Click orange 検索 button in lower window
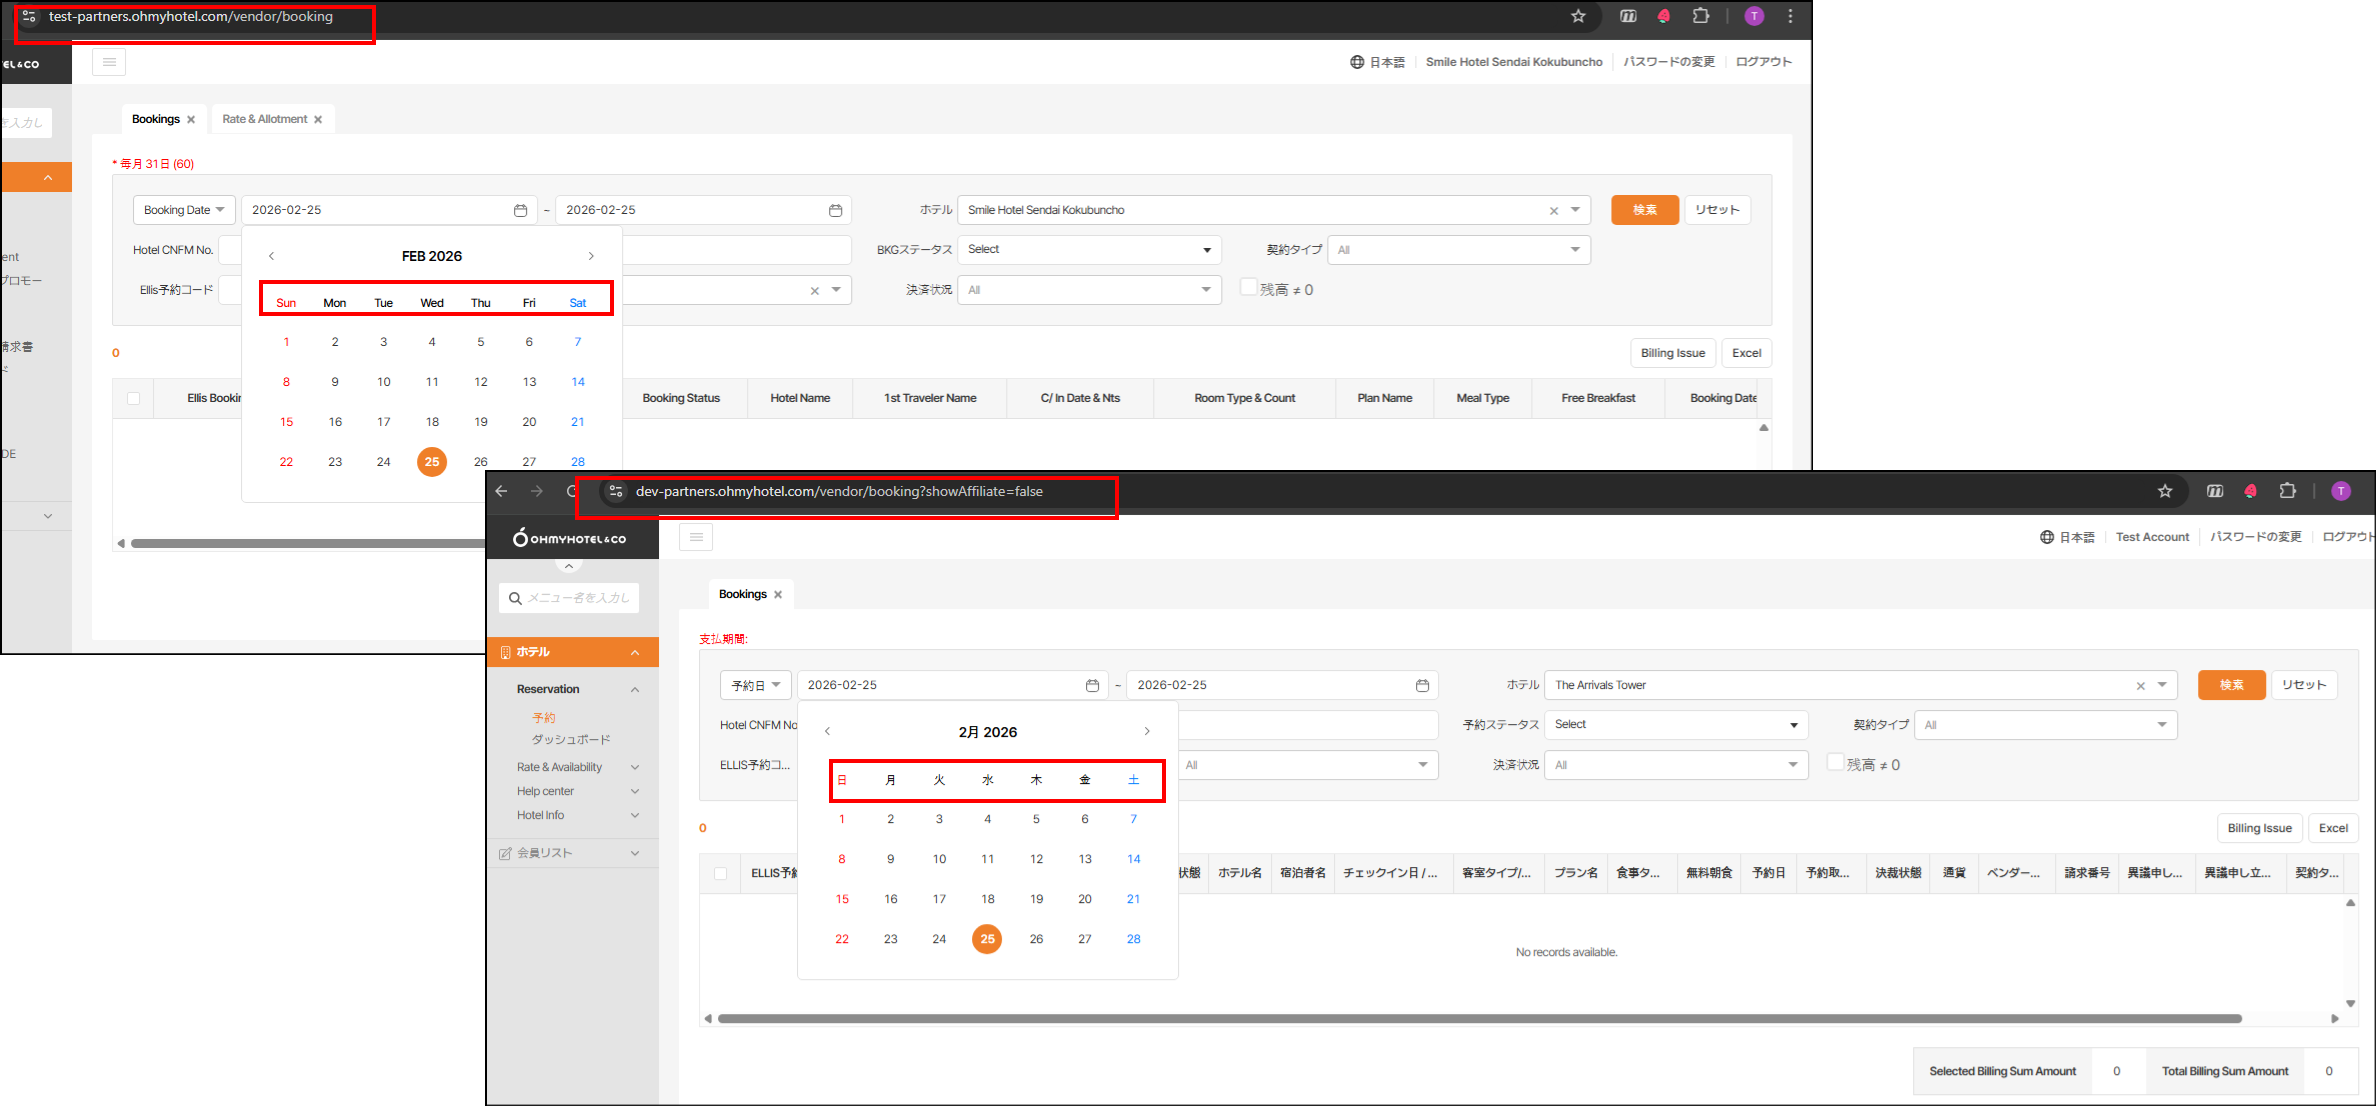This screenshot has width=2376, height=1106. (2231, 685)
